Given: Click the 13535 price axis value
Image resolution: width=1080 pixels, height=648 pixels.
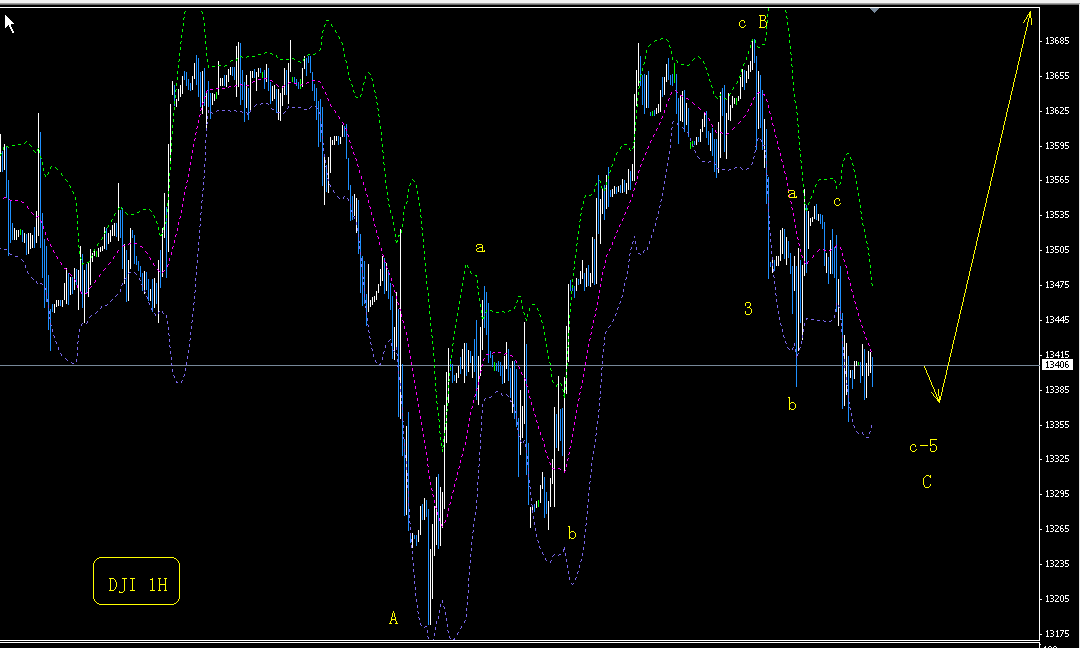Looking at the screenshot, I should coord(1057,215).
